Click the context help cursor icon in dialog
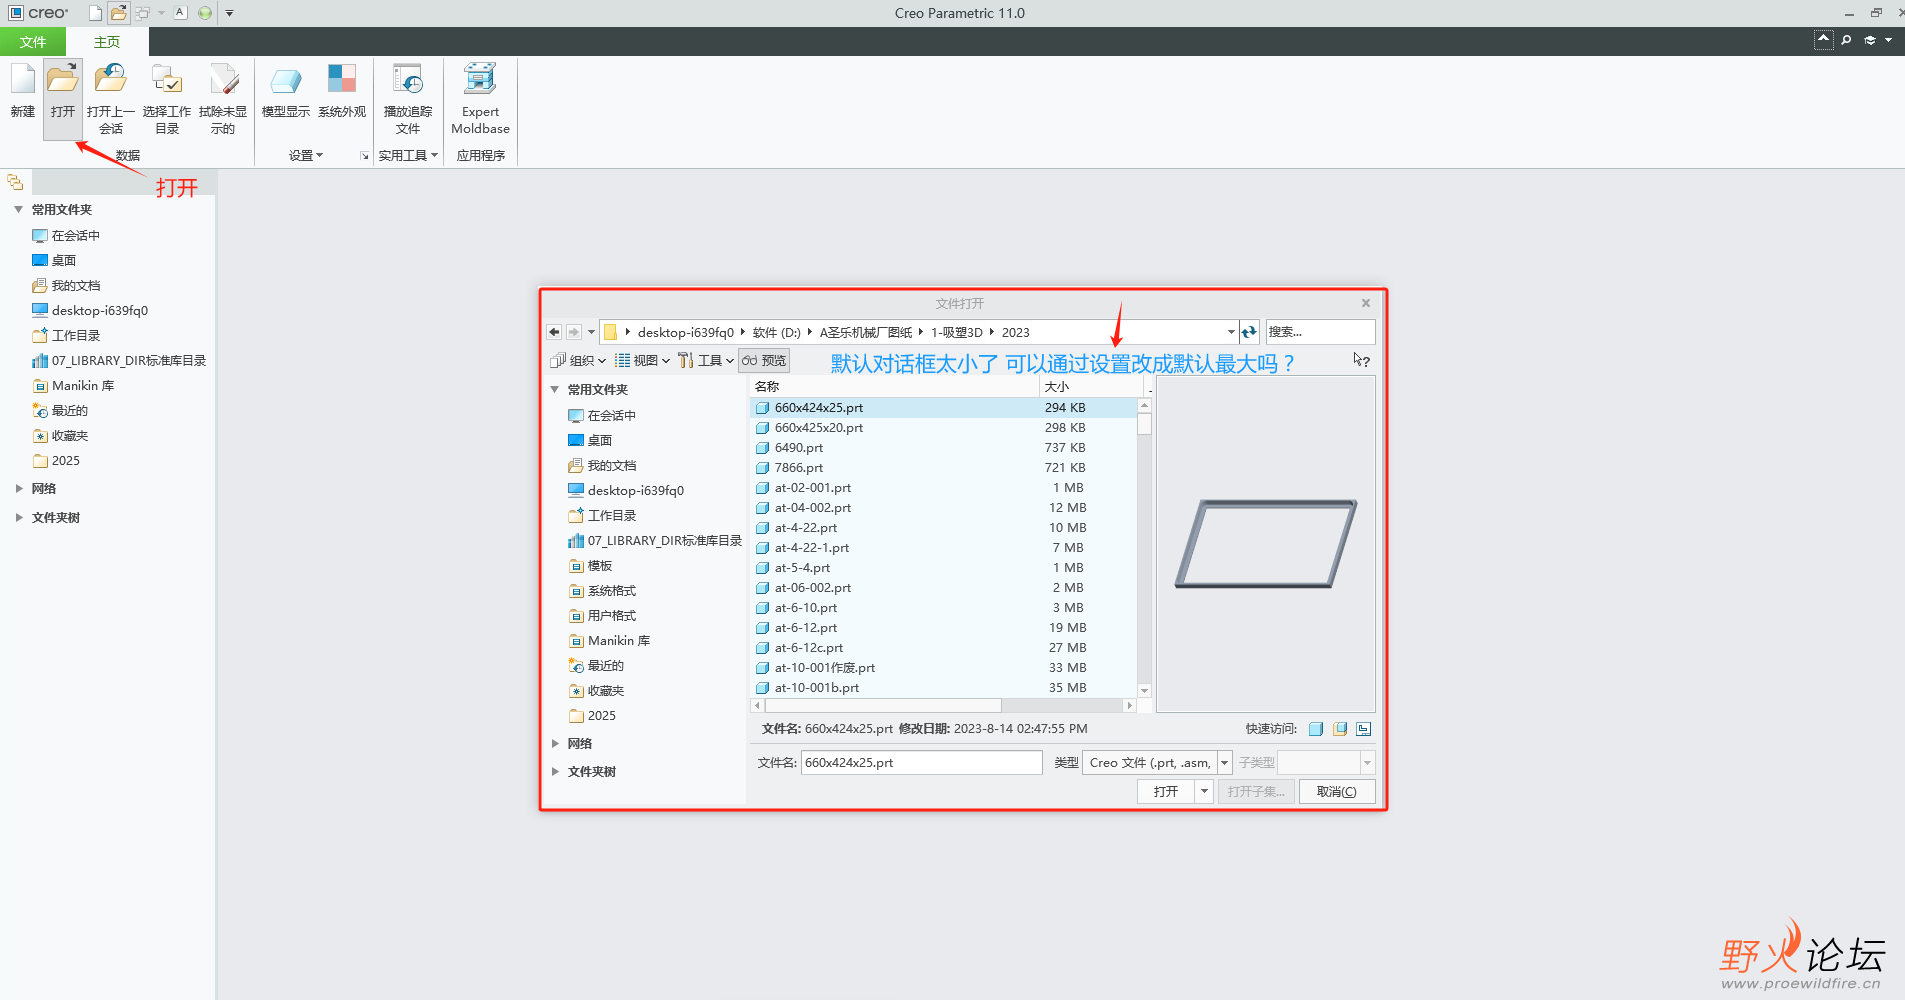The width and height of the screenshot is (1905, 1000). pos(1361,360)
